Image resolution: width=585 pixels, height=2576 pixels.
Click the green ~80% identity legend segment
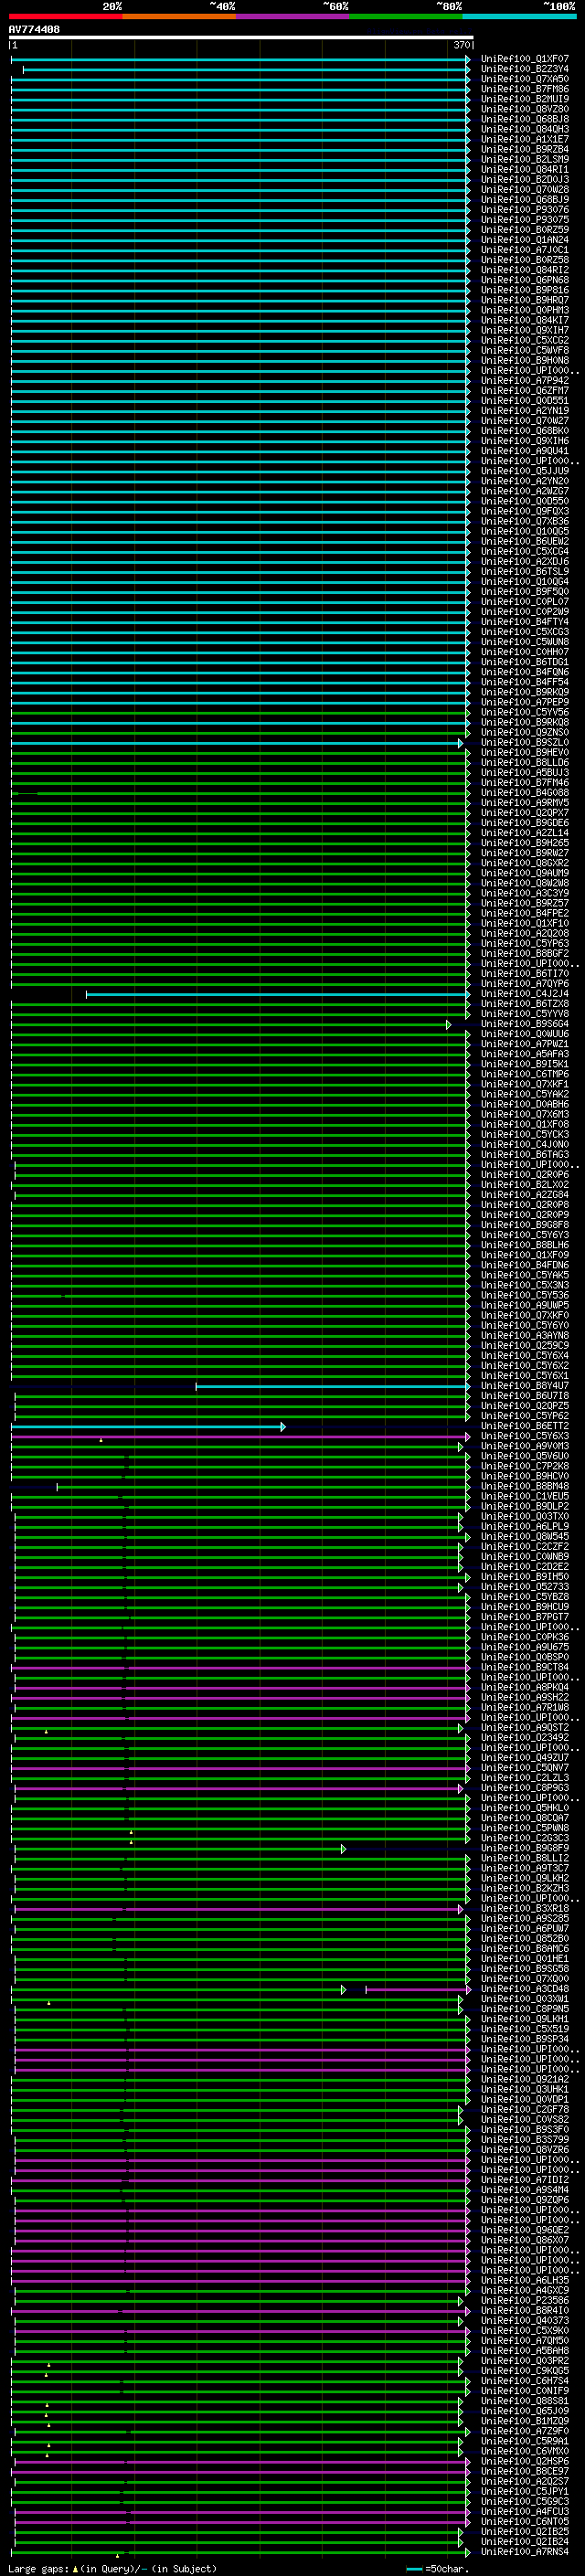pos(406,16)
